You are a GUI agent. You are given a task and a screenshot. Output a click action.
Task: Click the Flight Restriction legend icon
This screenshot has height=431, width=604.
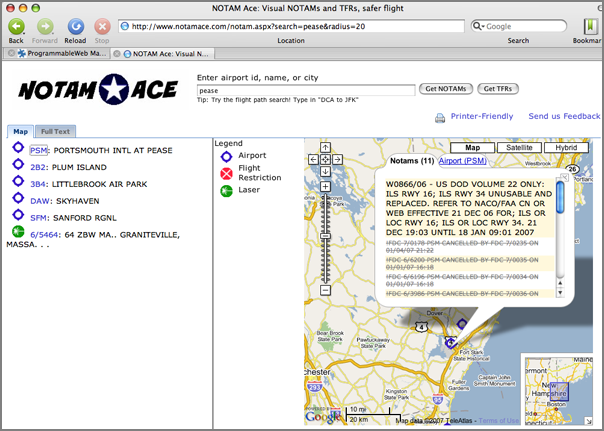226,174
